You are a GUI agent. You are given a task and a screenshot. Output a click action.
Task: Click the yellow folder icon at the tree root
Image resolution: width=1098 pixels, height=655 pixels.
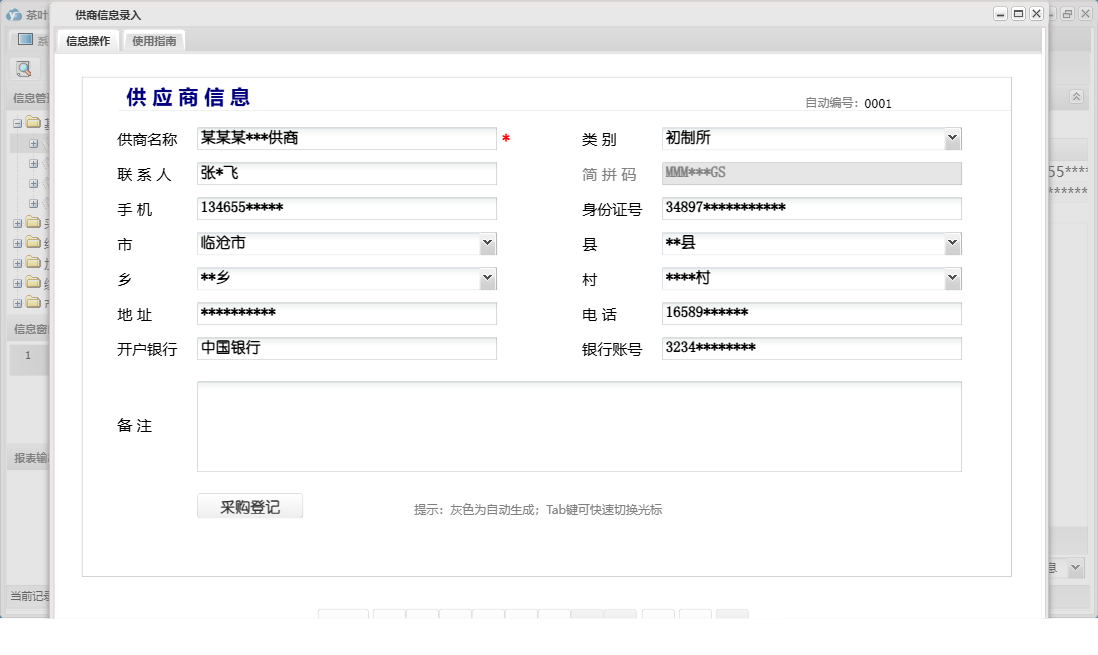point(33,122)
